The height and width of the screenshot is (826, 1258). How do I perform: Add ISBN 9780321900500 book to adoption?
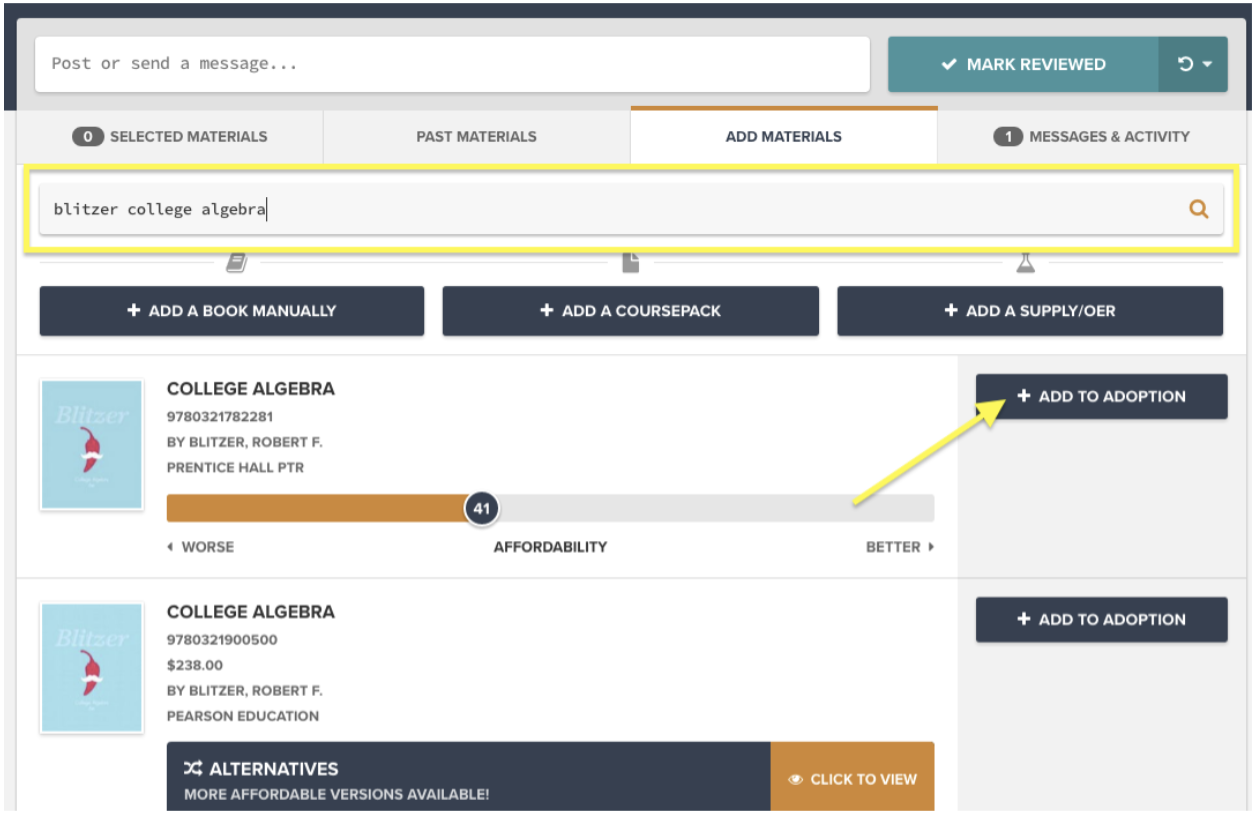pos(1101,619)
